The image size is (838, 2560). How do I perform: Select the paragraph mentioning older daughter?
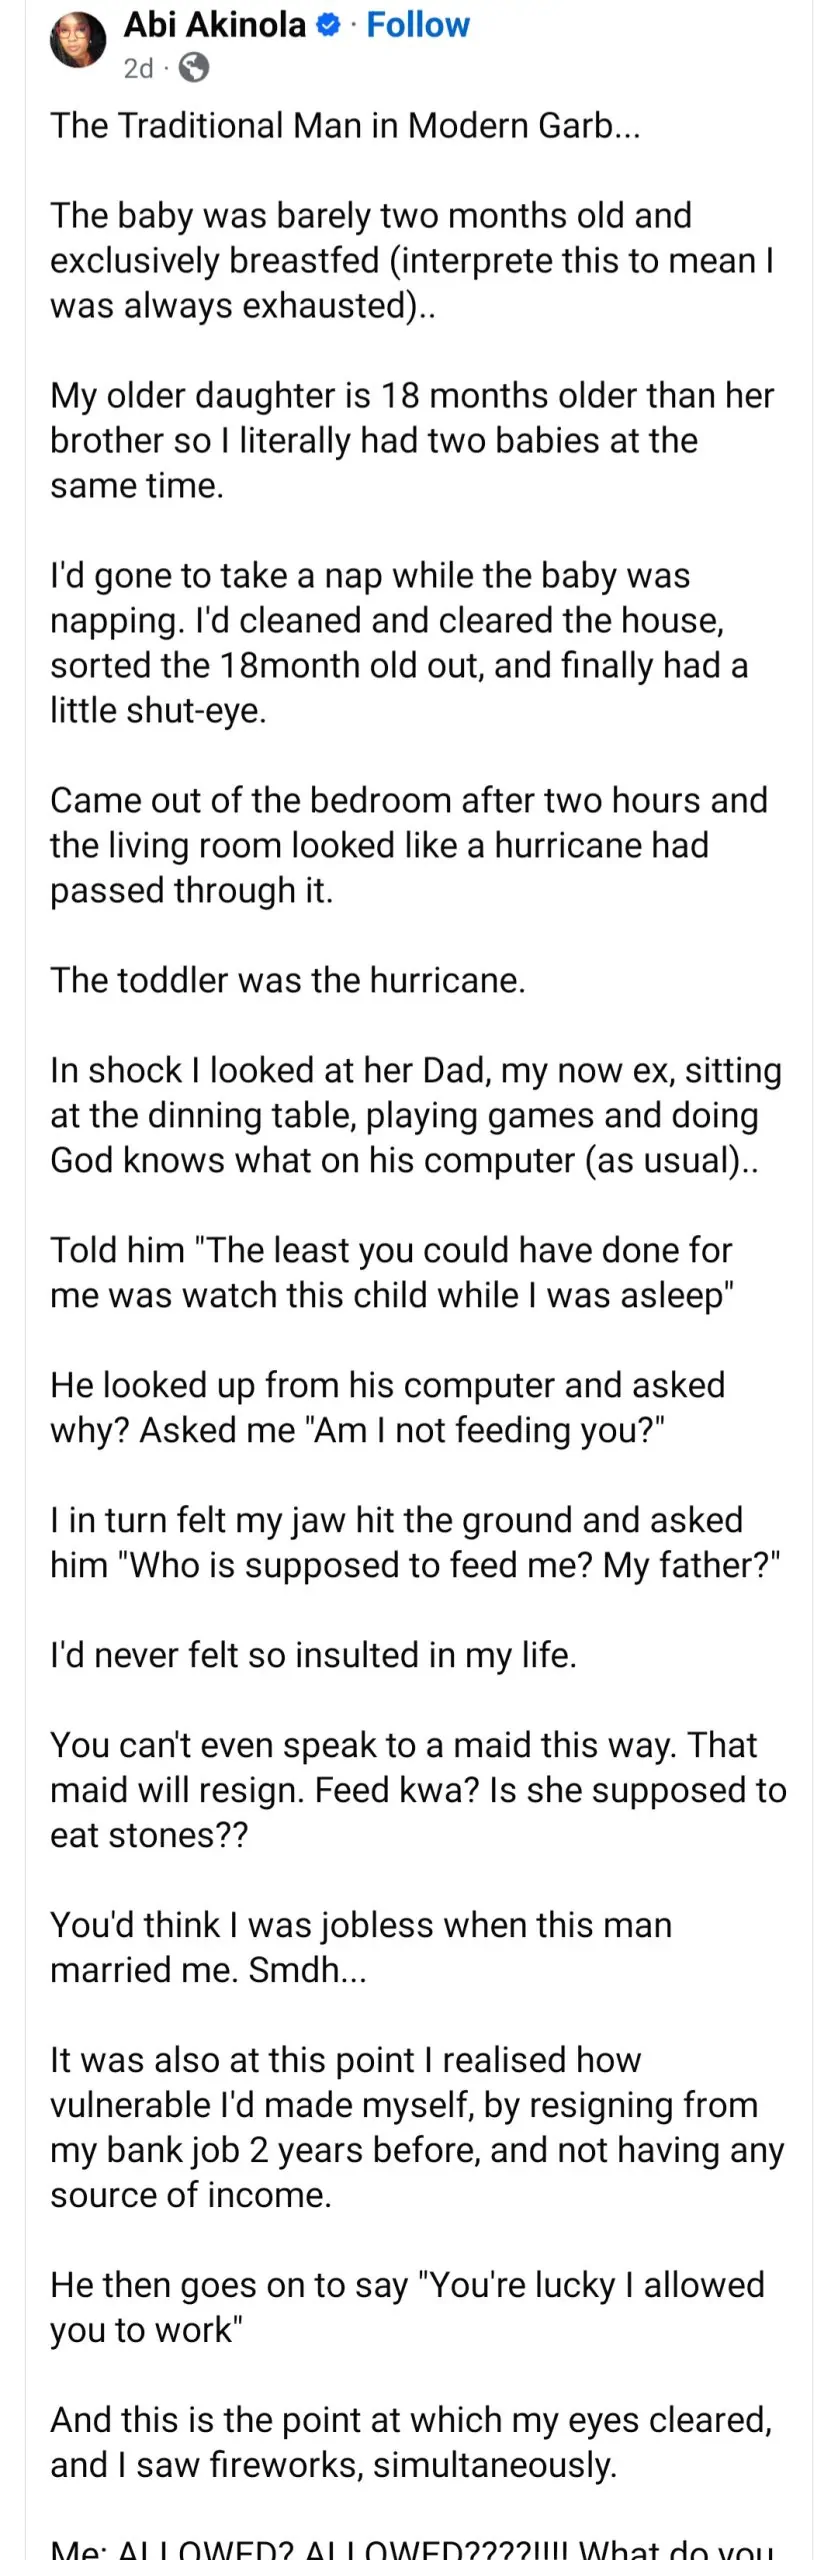pyautogui.click(x=411, y=440)
